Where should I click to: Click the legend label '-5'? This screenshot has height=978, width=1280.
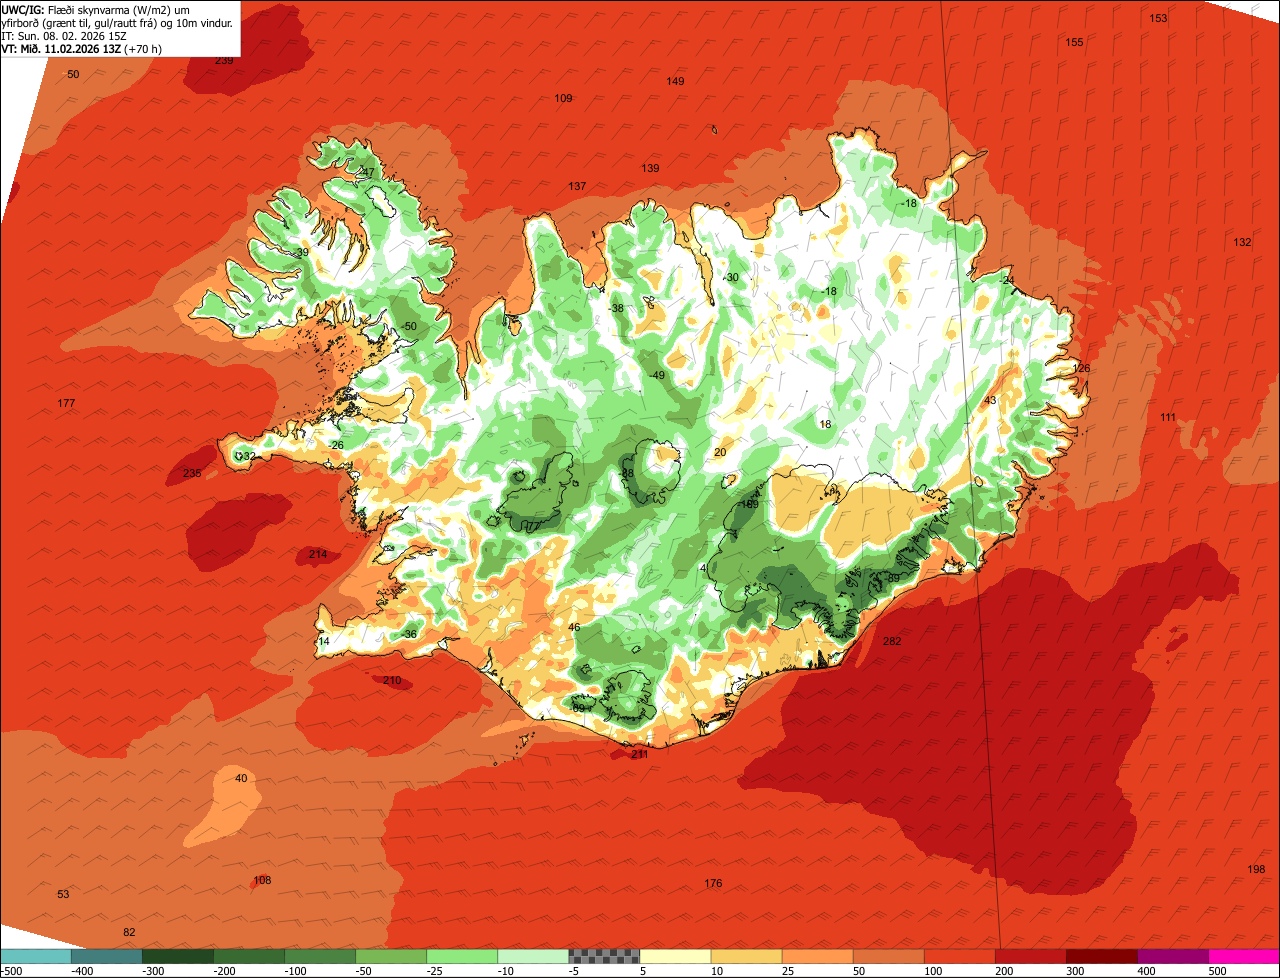[x=574, y=971]
